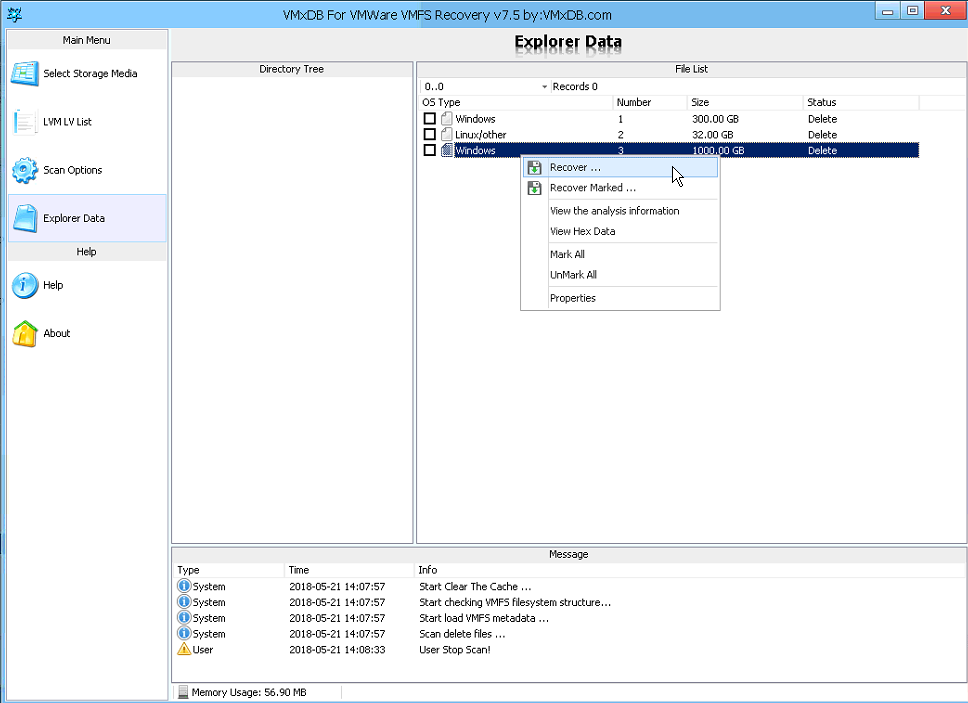
Task: Click 'Start checking VMFS filesystem structure...' message
Action: pyautogui.click(x=515, y=602)
